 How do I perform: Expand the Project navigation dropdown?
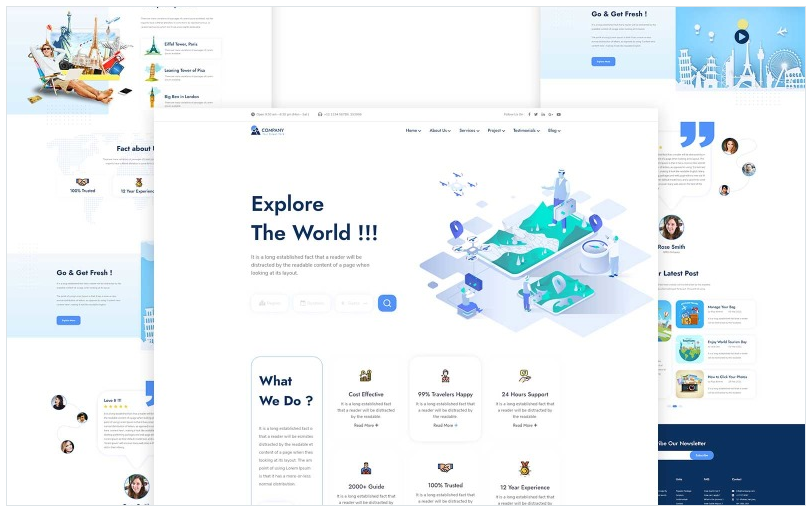(x=497, y=131)
